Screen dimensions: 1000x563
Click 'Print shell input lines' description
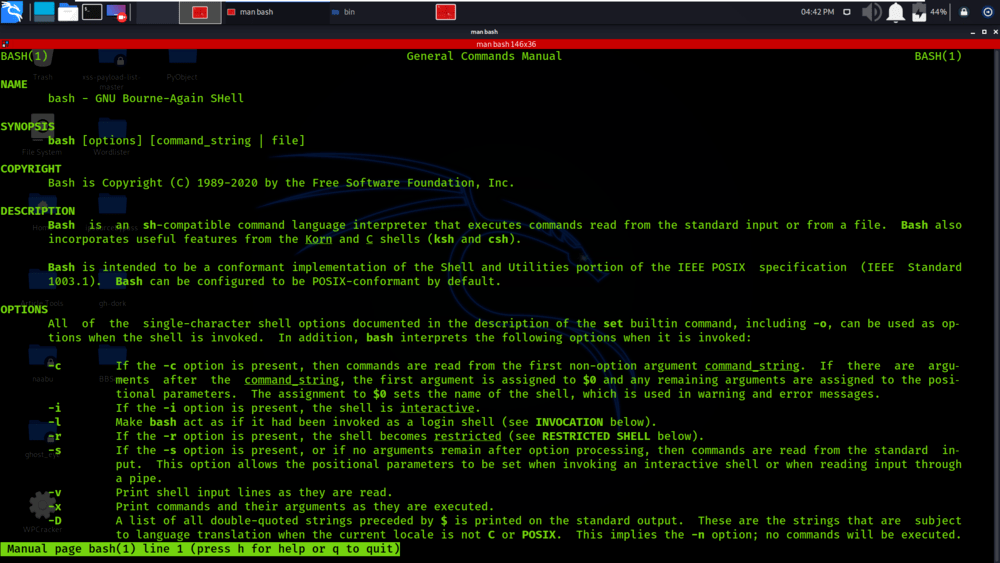click(254, 492)
